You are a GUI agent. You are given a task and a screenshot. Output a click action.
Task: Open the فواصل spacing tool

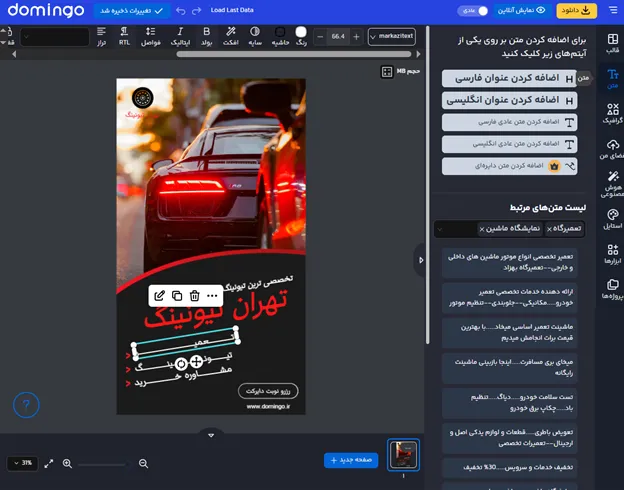[150, 36]
